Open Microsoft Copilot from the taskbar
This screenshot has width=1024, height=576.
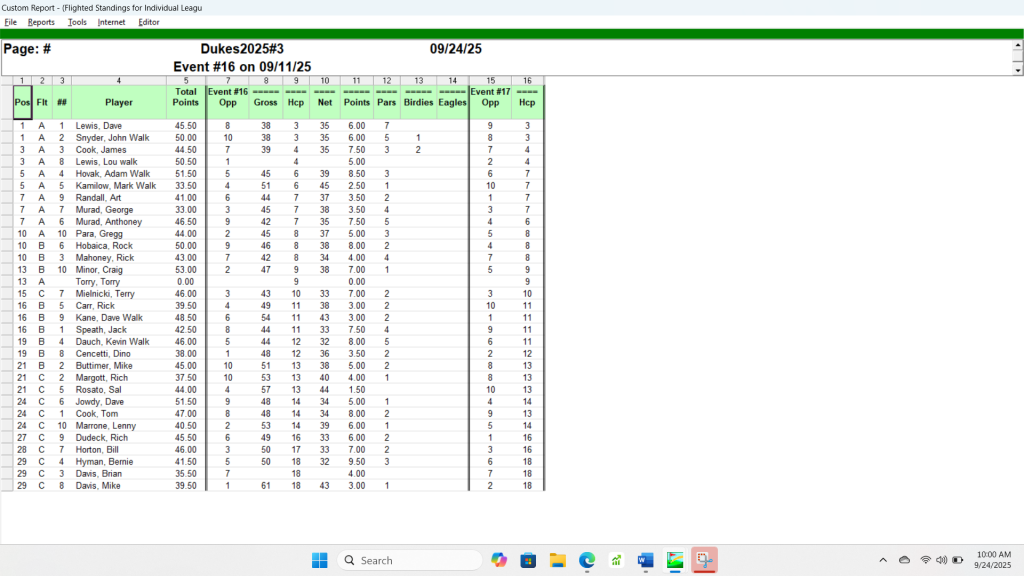(x=499, y=560)
